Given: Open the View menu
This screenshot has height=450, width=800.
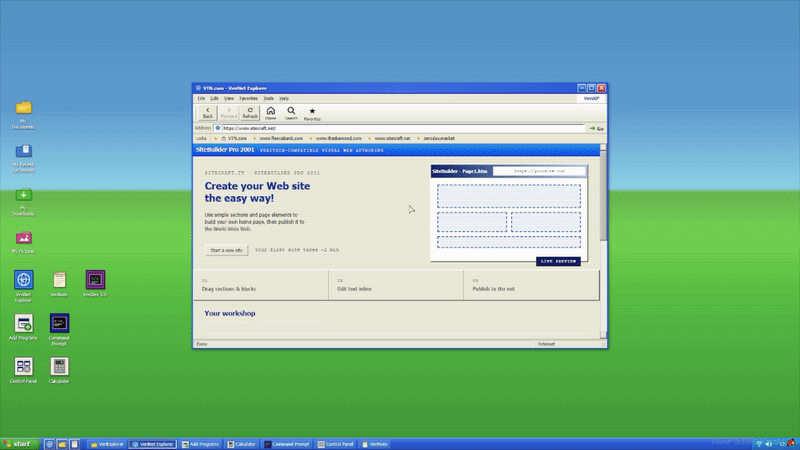Looking at the screenshot, I should 229,98.
